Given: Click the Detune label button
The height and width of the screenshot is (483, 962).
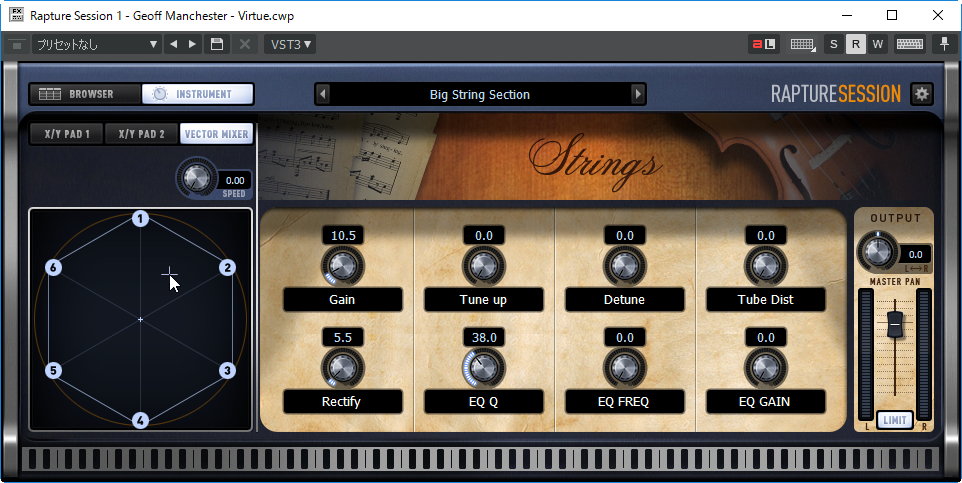Looking at the screenshot, I should pos(625,299).
